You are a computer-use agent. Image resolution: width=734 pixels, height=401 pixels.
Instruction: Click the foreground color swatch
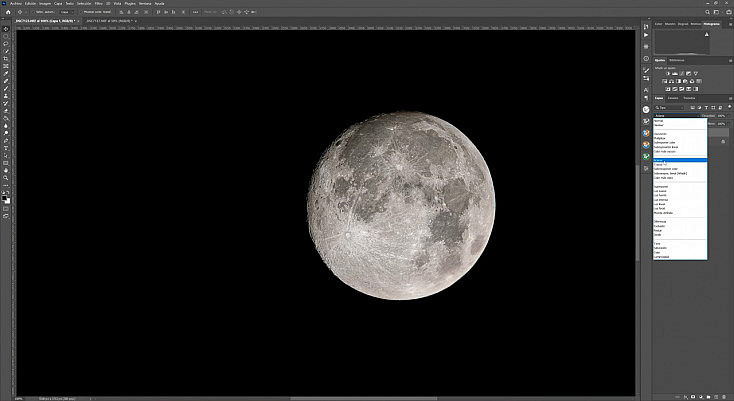pos(5,198)
